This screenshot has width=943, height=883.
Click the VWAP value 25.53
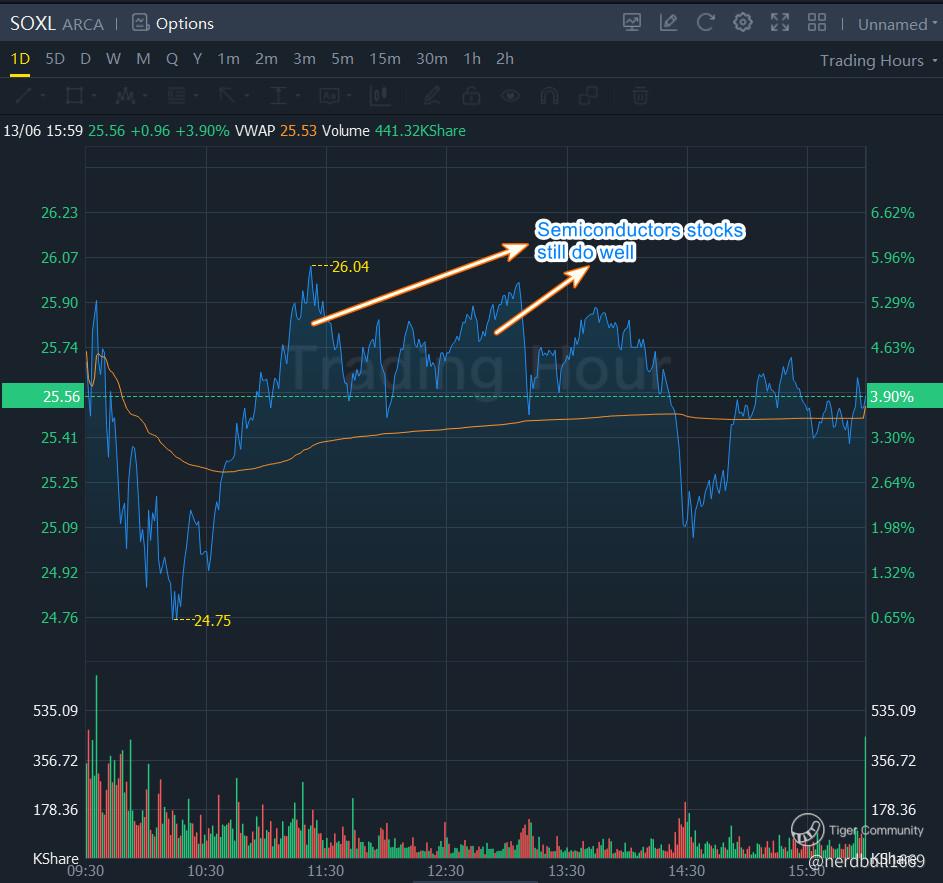(298, 131)
